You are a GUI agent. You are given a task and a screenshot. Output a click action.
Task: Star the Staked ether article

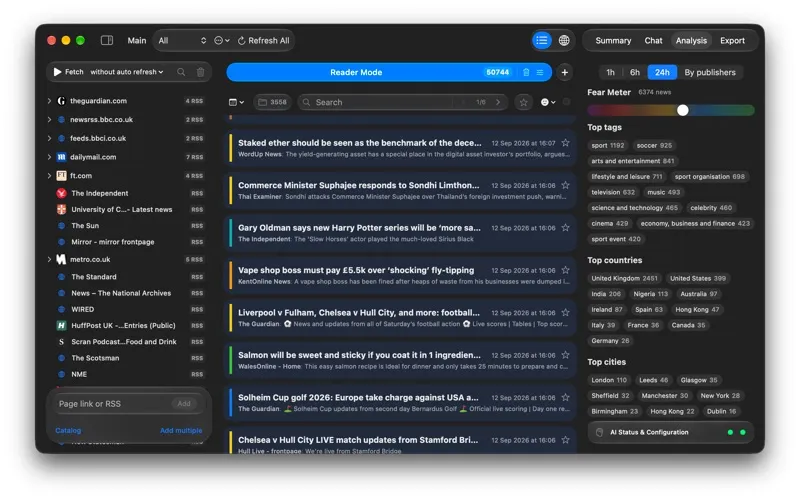click(565, 143)
